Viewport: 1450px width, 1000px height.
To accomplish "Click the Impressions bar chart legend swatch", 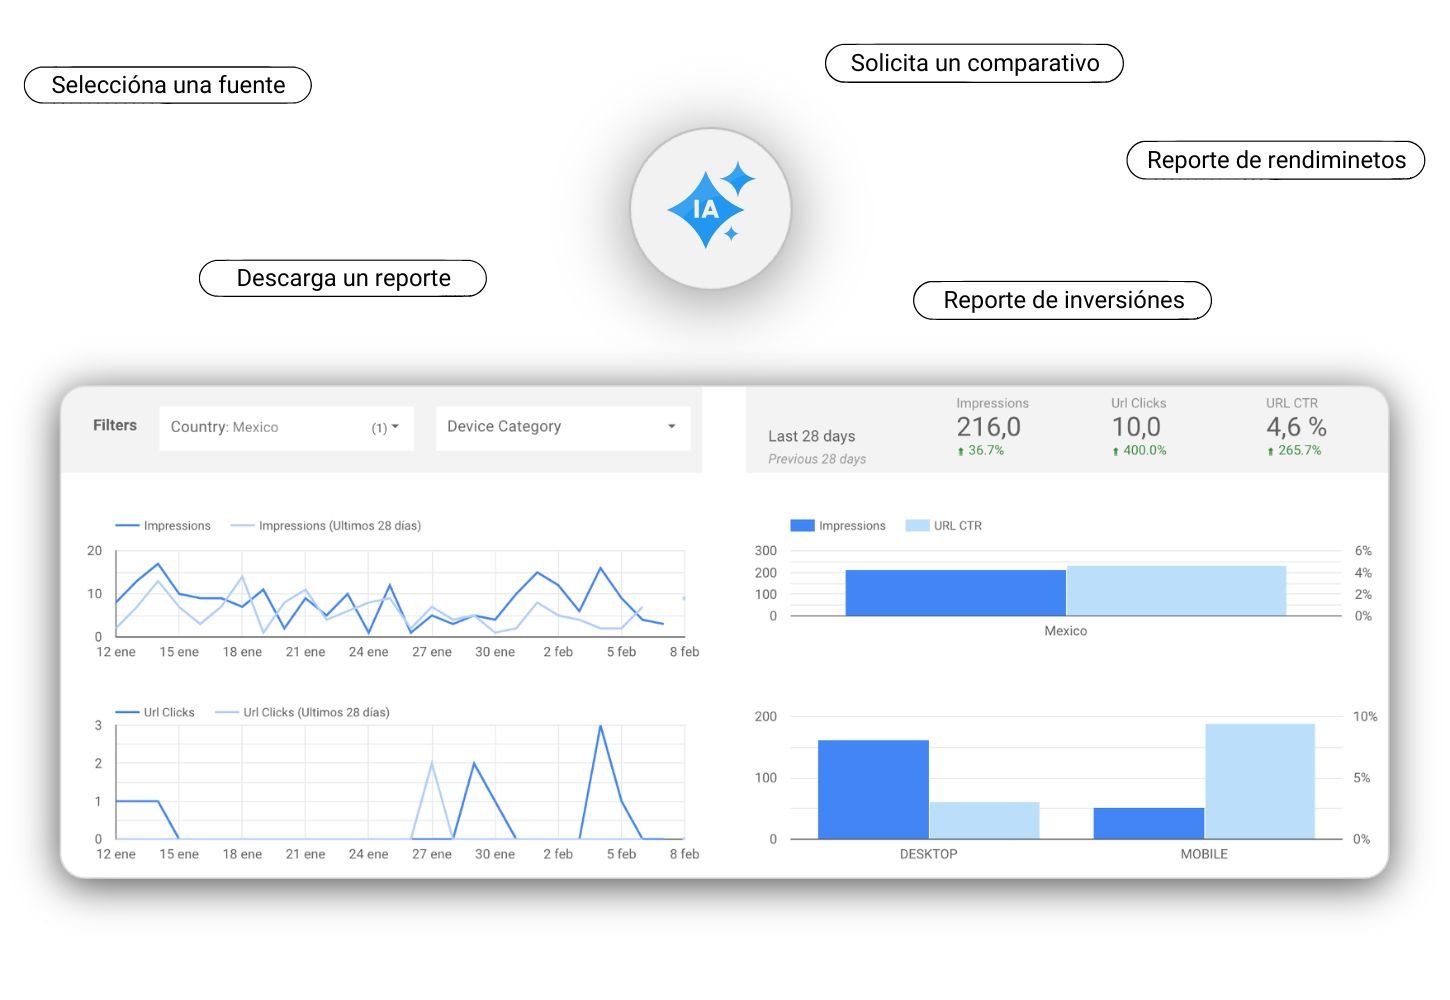I will pyautogui.click(x=802, y=526).
